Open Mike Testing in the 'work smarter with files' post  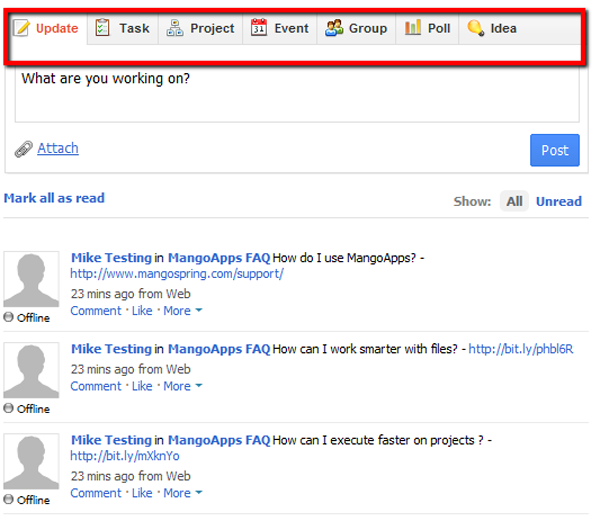point(111,349)
